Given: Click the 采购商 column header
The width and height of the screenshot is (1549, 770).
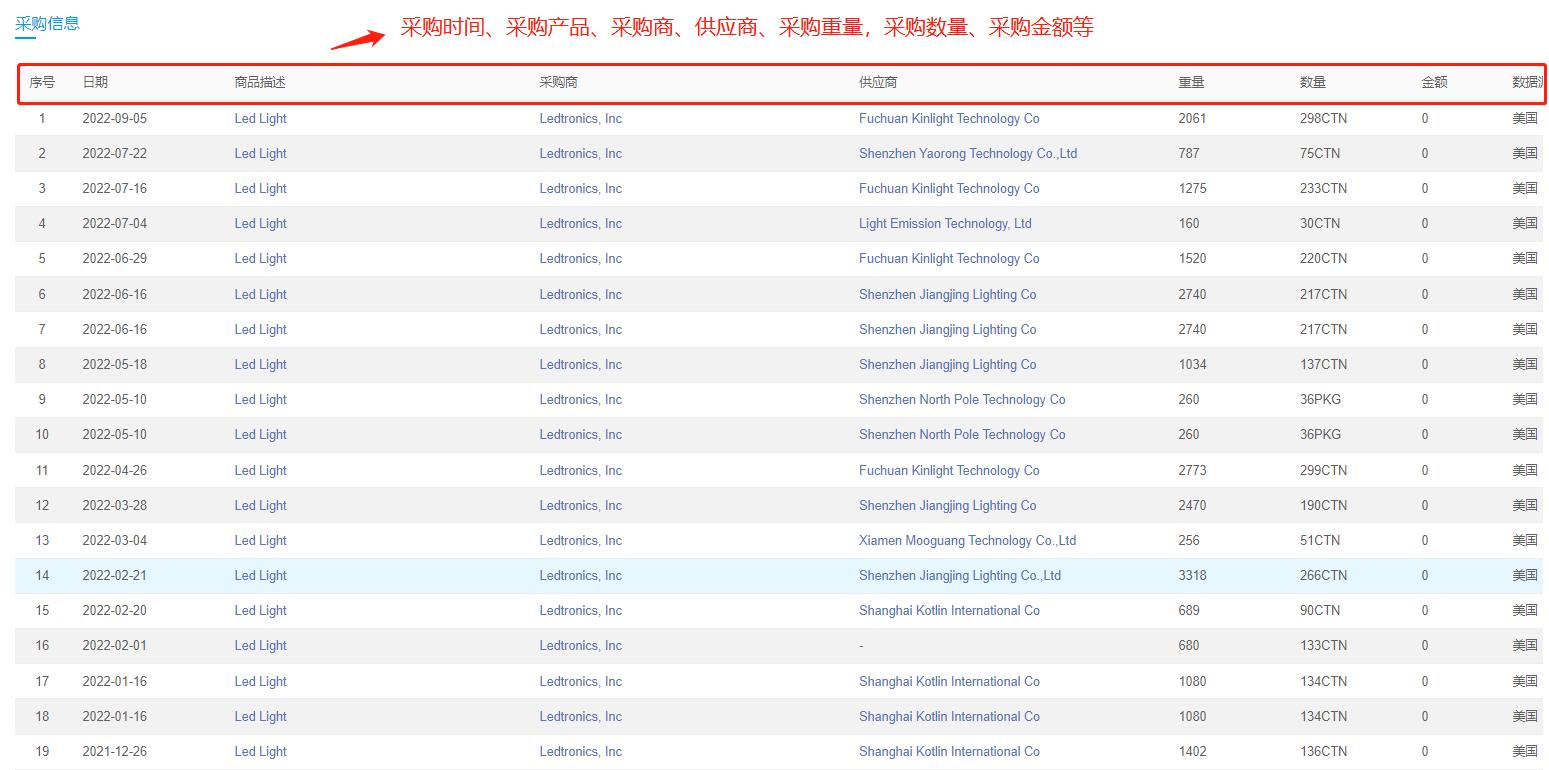Looking at the screenshot, I should pos(558,82).
